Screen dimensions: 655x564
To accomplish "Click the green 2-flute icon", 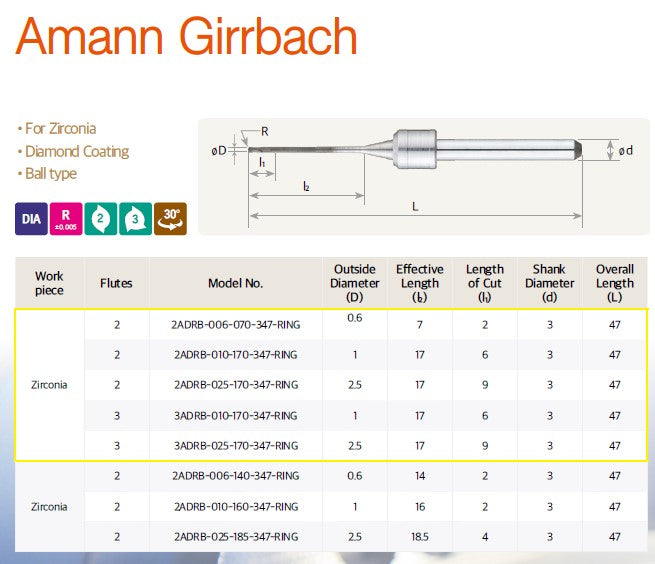I will pyautogui.click(x=101, y=218).
